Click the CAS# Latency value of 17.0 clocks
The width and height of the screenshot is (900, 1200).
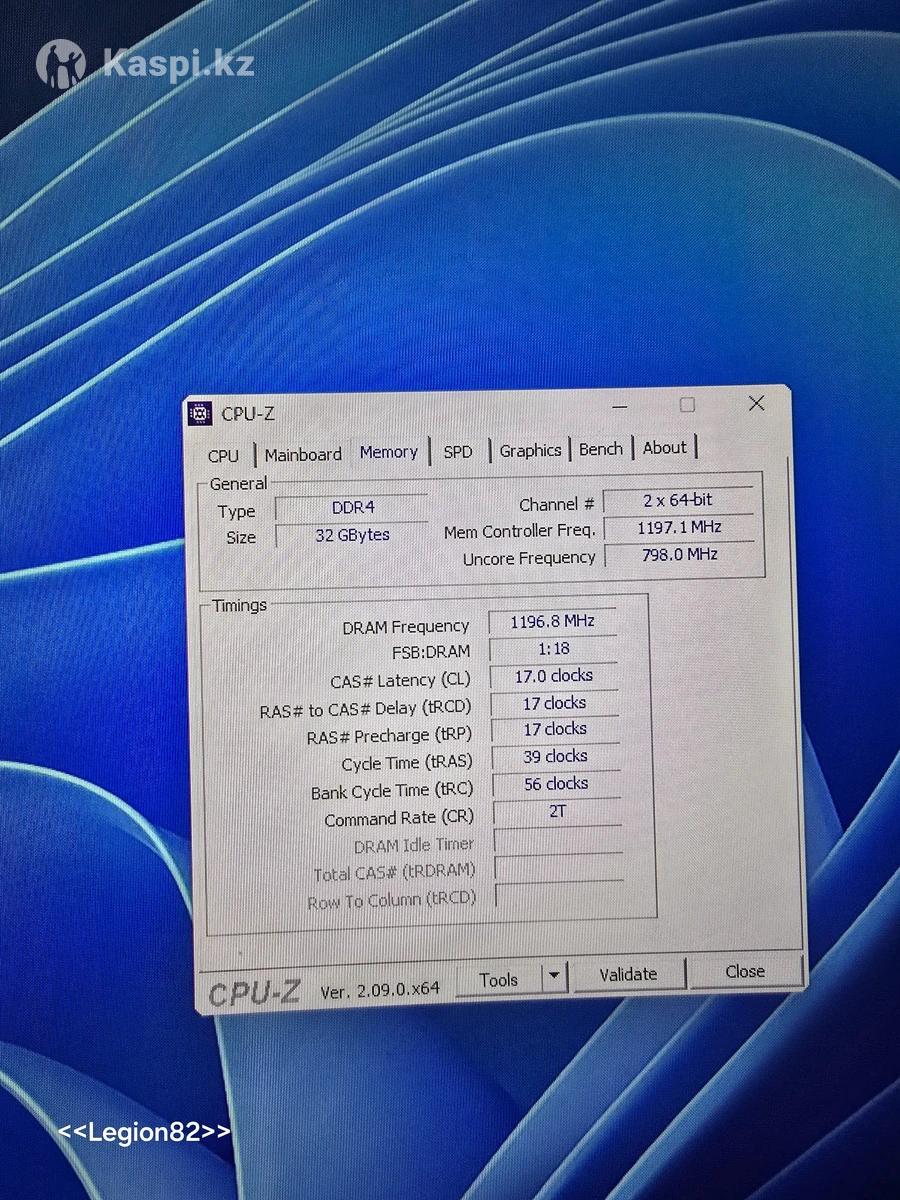click(x=553, y=676)
